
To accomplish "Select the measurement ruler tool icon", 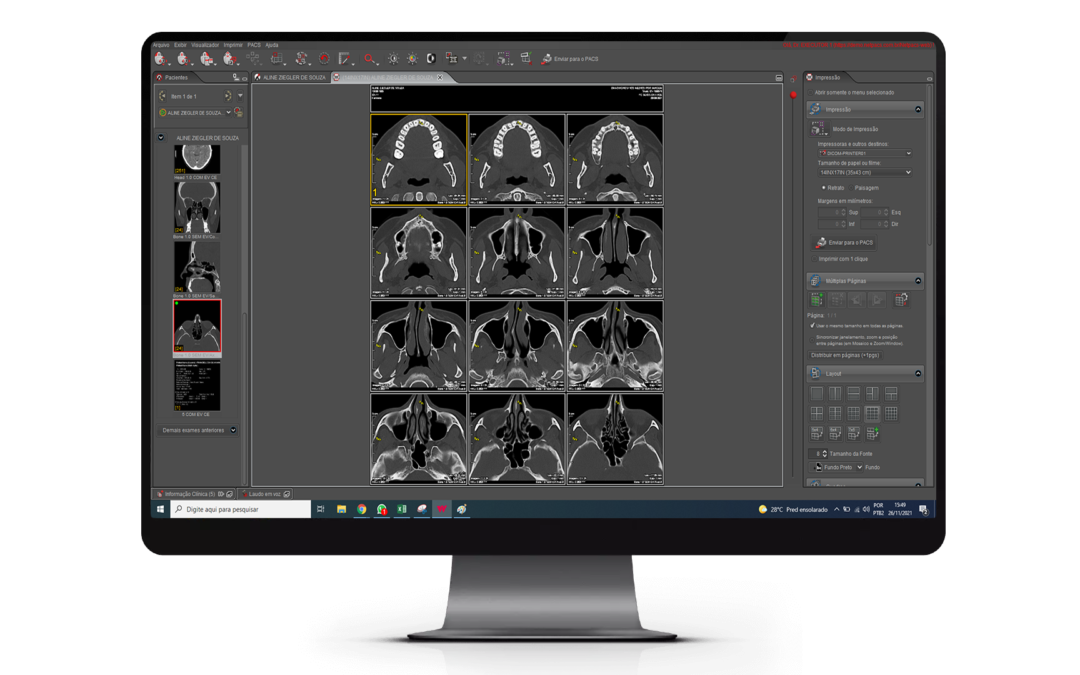I will tap(345, 59).
